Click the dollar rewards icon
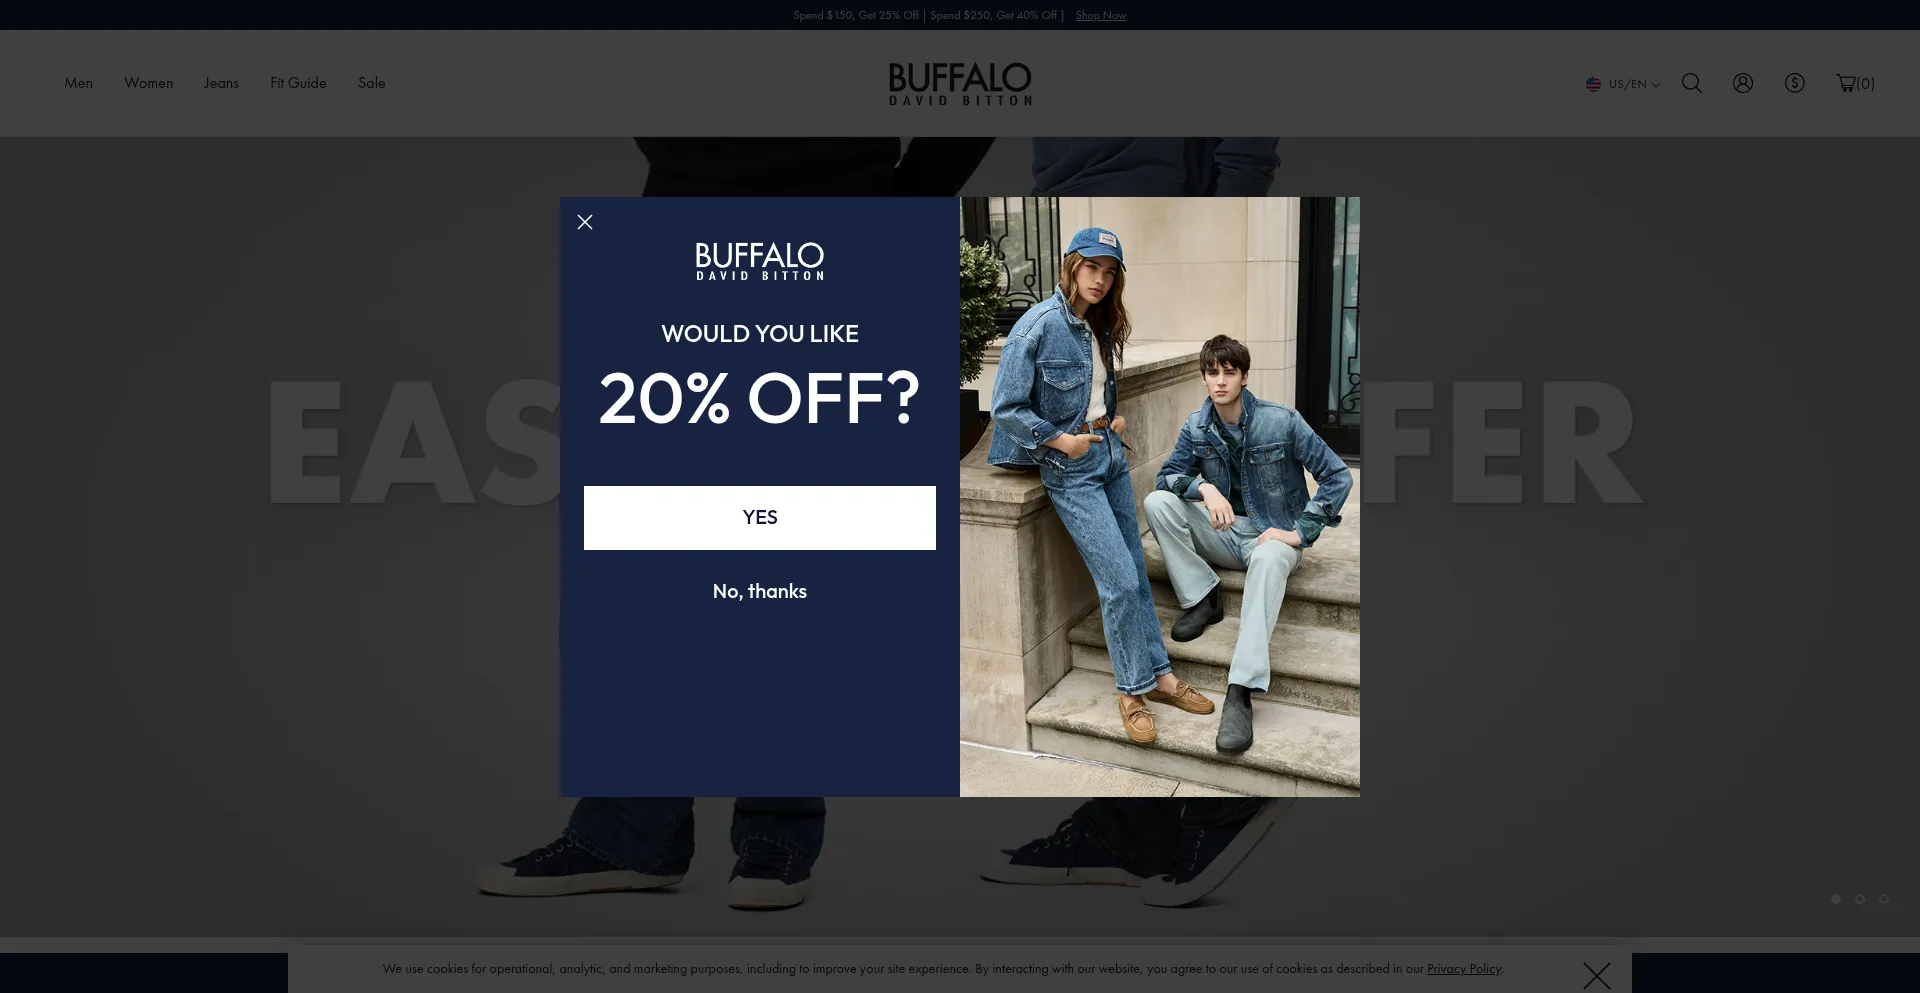 coord(1795,83)
